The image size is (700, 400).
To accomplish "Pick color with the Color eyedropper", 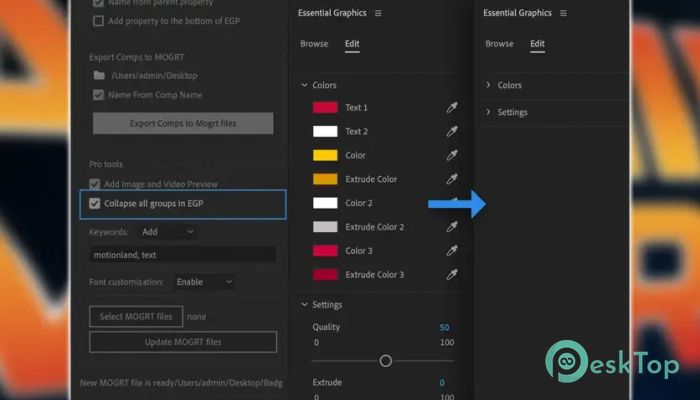I will pos(452,155).
